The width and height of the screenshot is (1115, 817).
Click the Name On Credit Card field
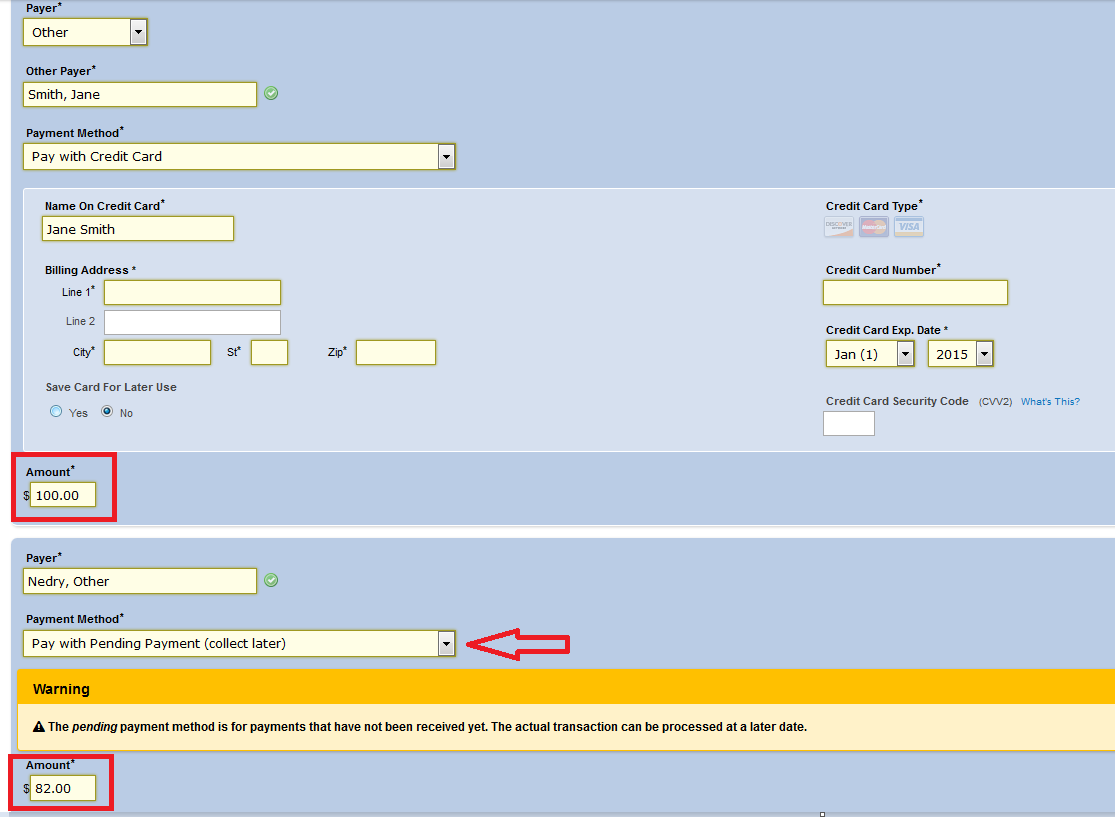pyautogui.click(x=138, y=229)
